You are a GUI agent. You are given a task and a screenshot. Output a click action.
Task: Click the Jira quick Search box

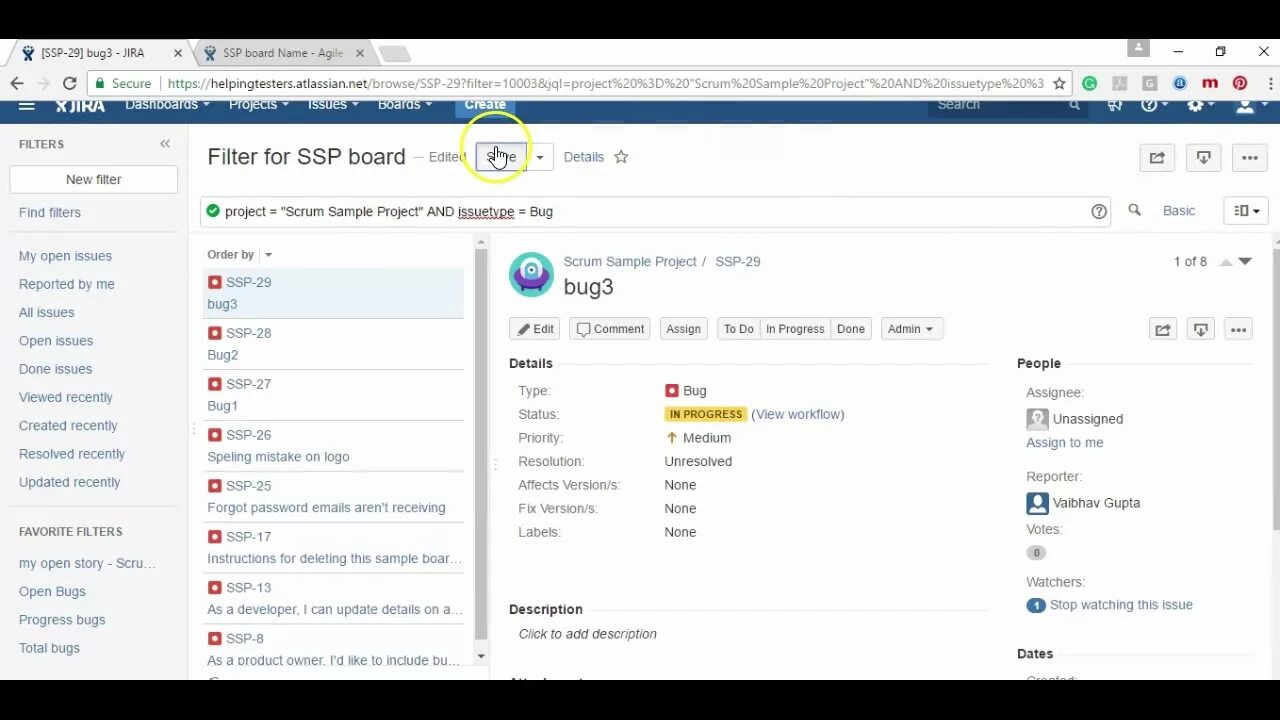[x=1007, y=105]
